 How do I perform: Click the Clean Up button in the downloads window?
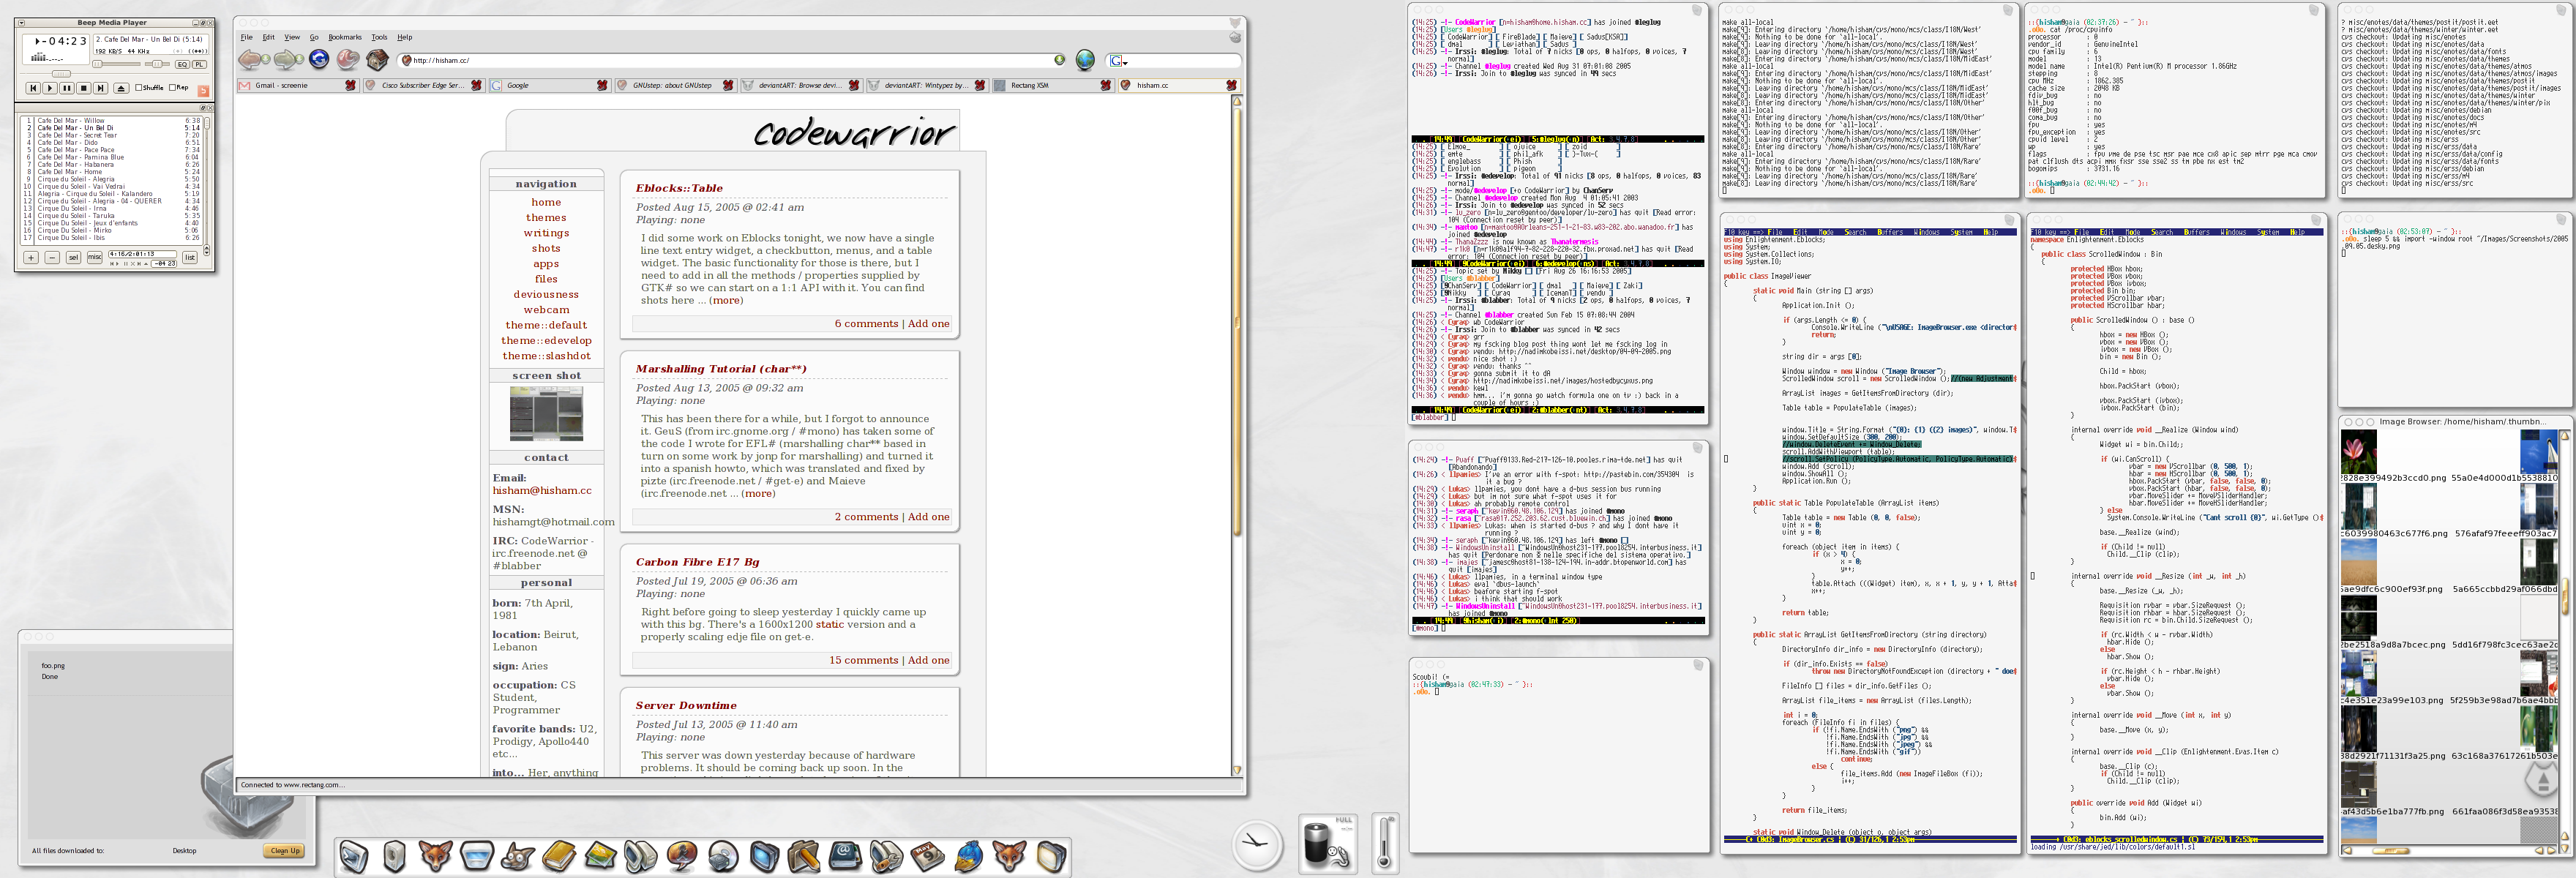(284, 851)
